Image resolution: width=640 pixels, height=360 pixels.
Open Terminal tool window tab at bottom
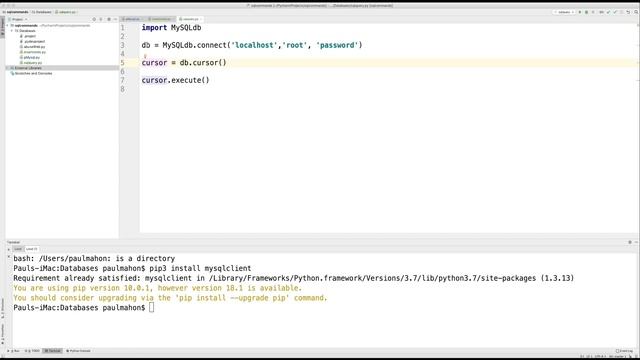tap(53, 351)
